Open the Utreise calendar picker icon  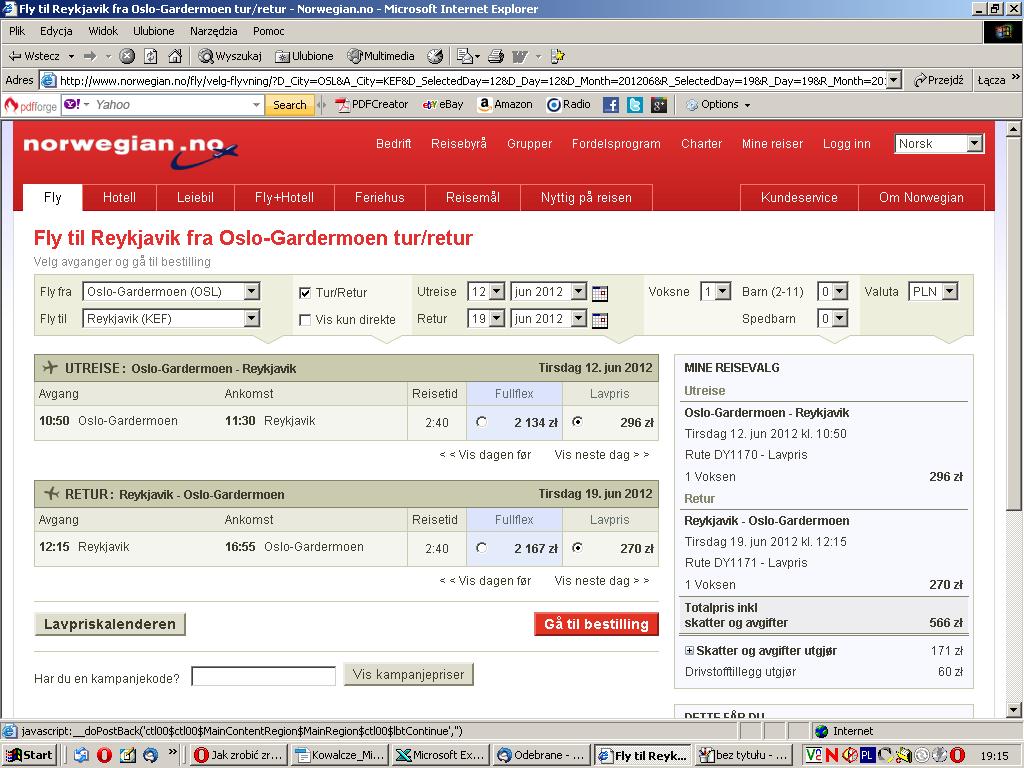[600, 293]
